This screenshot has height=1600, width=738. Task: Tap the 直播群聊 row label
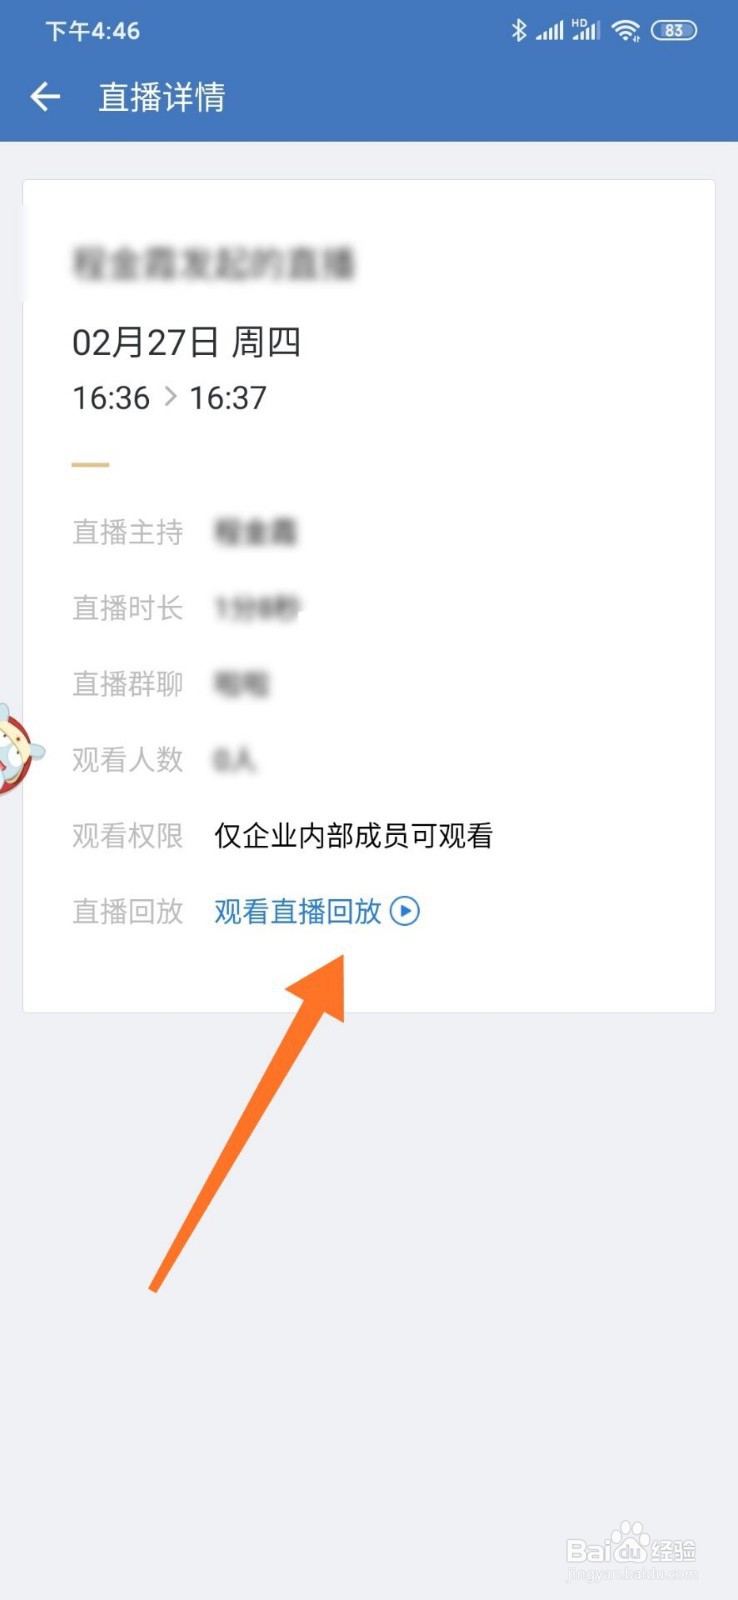click(x=128, y=684)
